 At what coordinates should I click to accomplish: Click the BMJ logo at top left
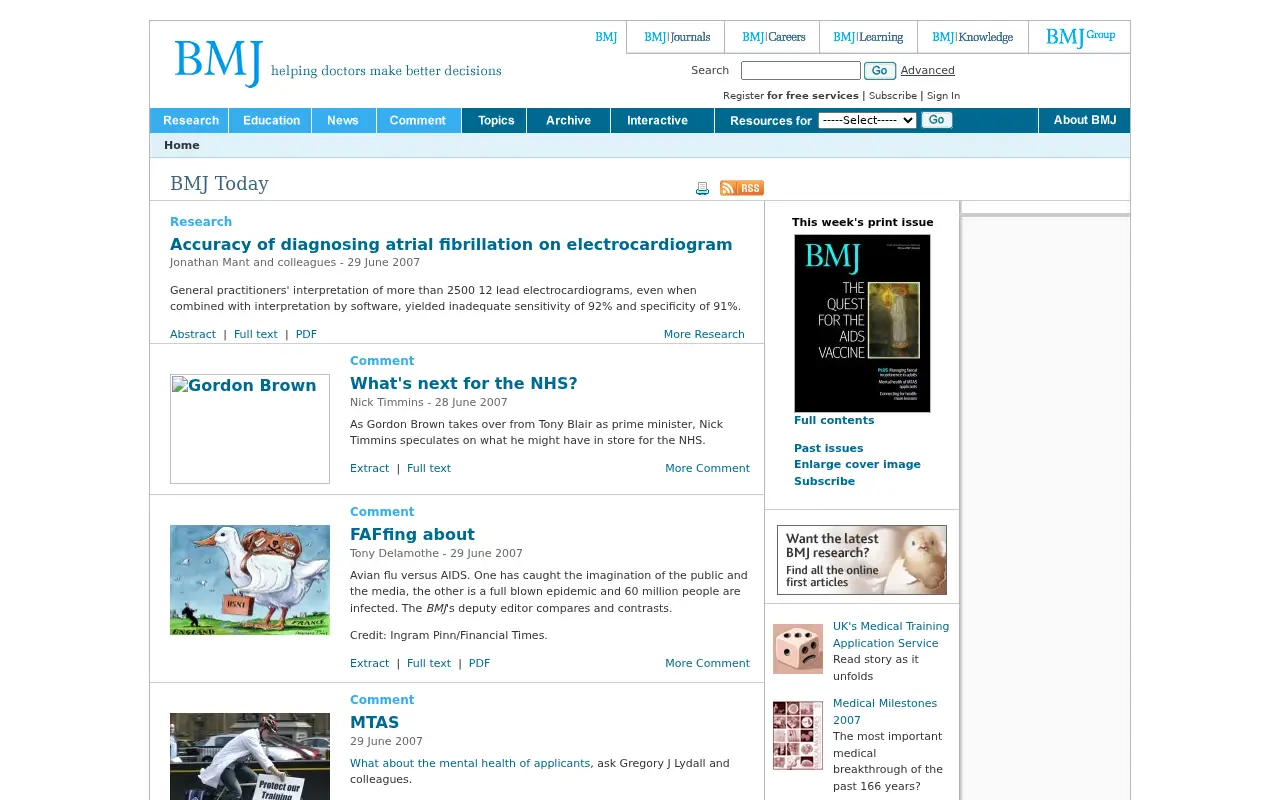pos(219,63)
